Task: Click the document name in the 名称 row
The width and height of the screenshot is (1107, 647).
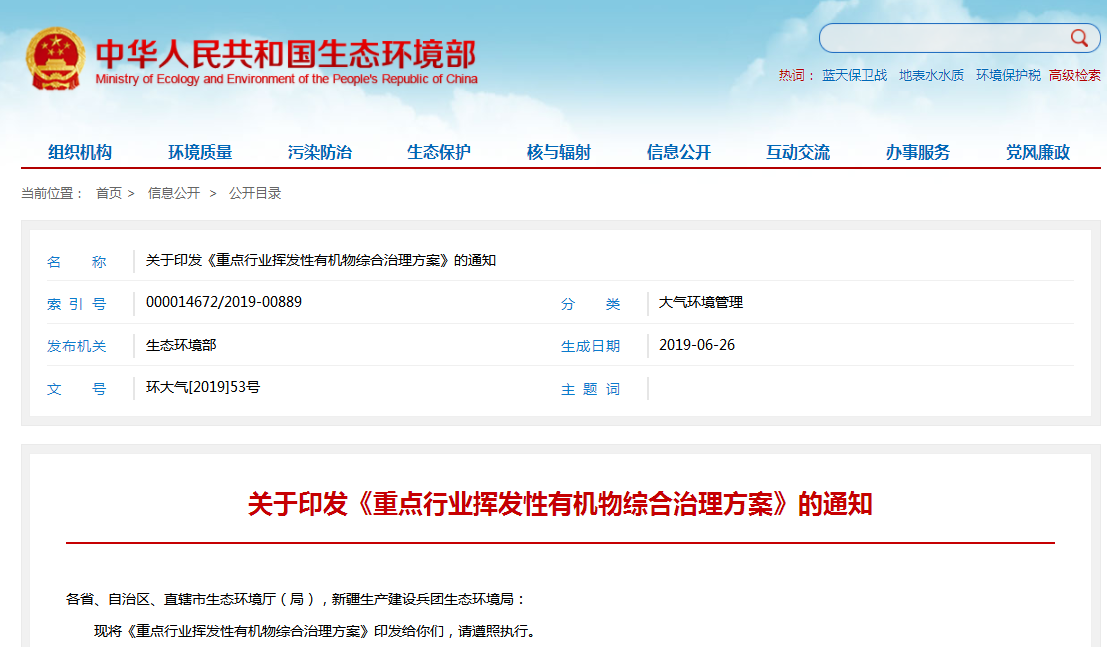Action: [321, 261]
